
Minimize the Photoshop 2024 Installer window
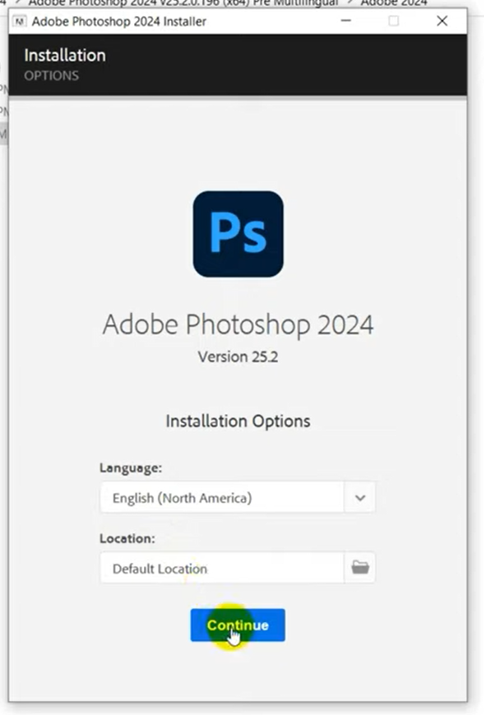point(346,21)
